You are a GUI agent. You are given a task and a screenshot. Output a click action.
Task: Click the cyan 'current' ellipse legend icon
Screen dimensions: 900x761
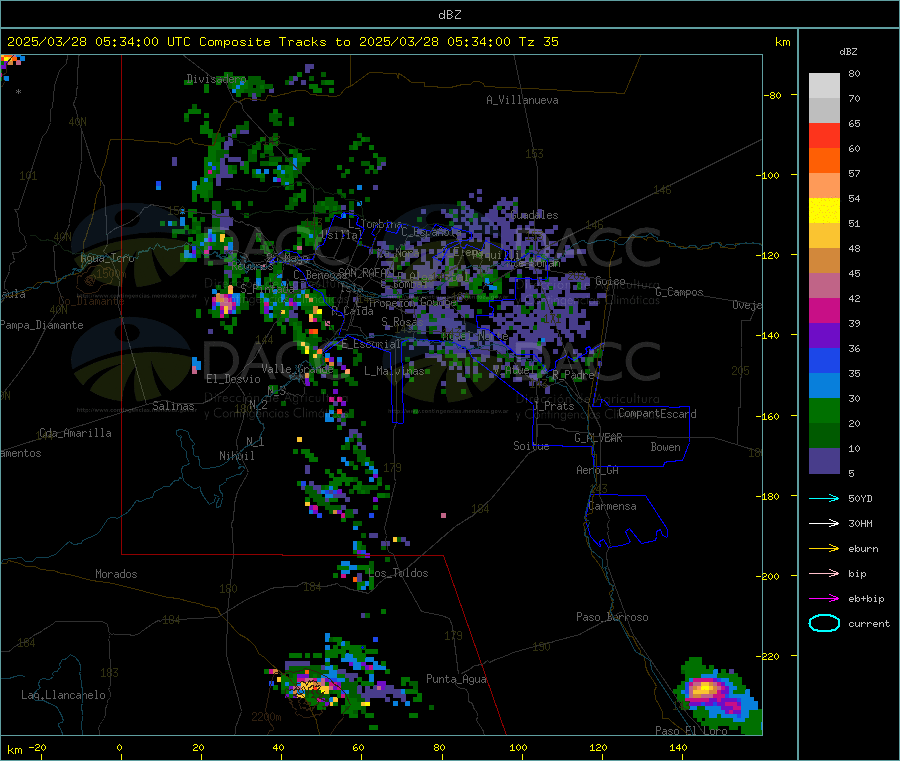pos(824,623)
